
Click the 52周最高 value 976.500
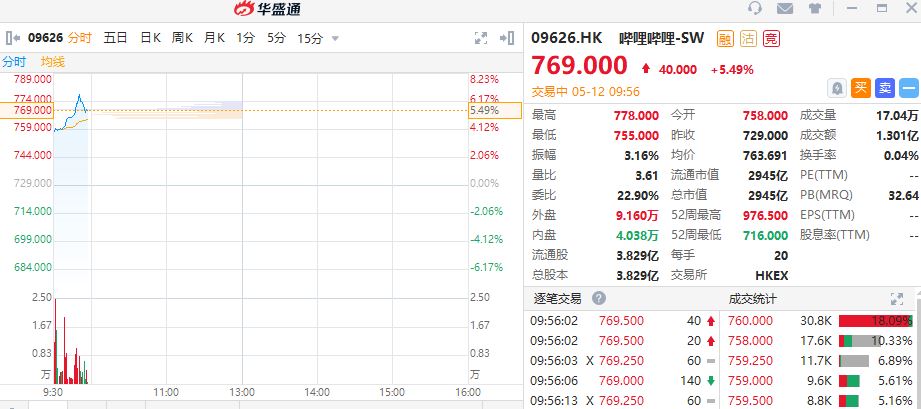765,215
